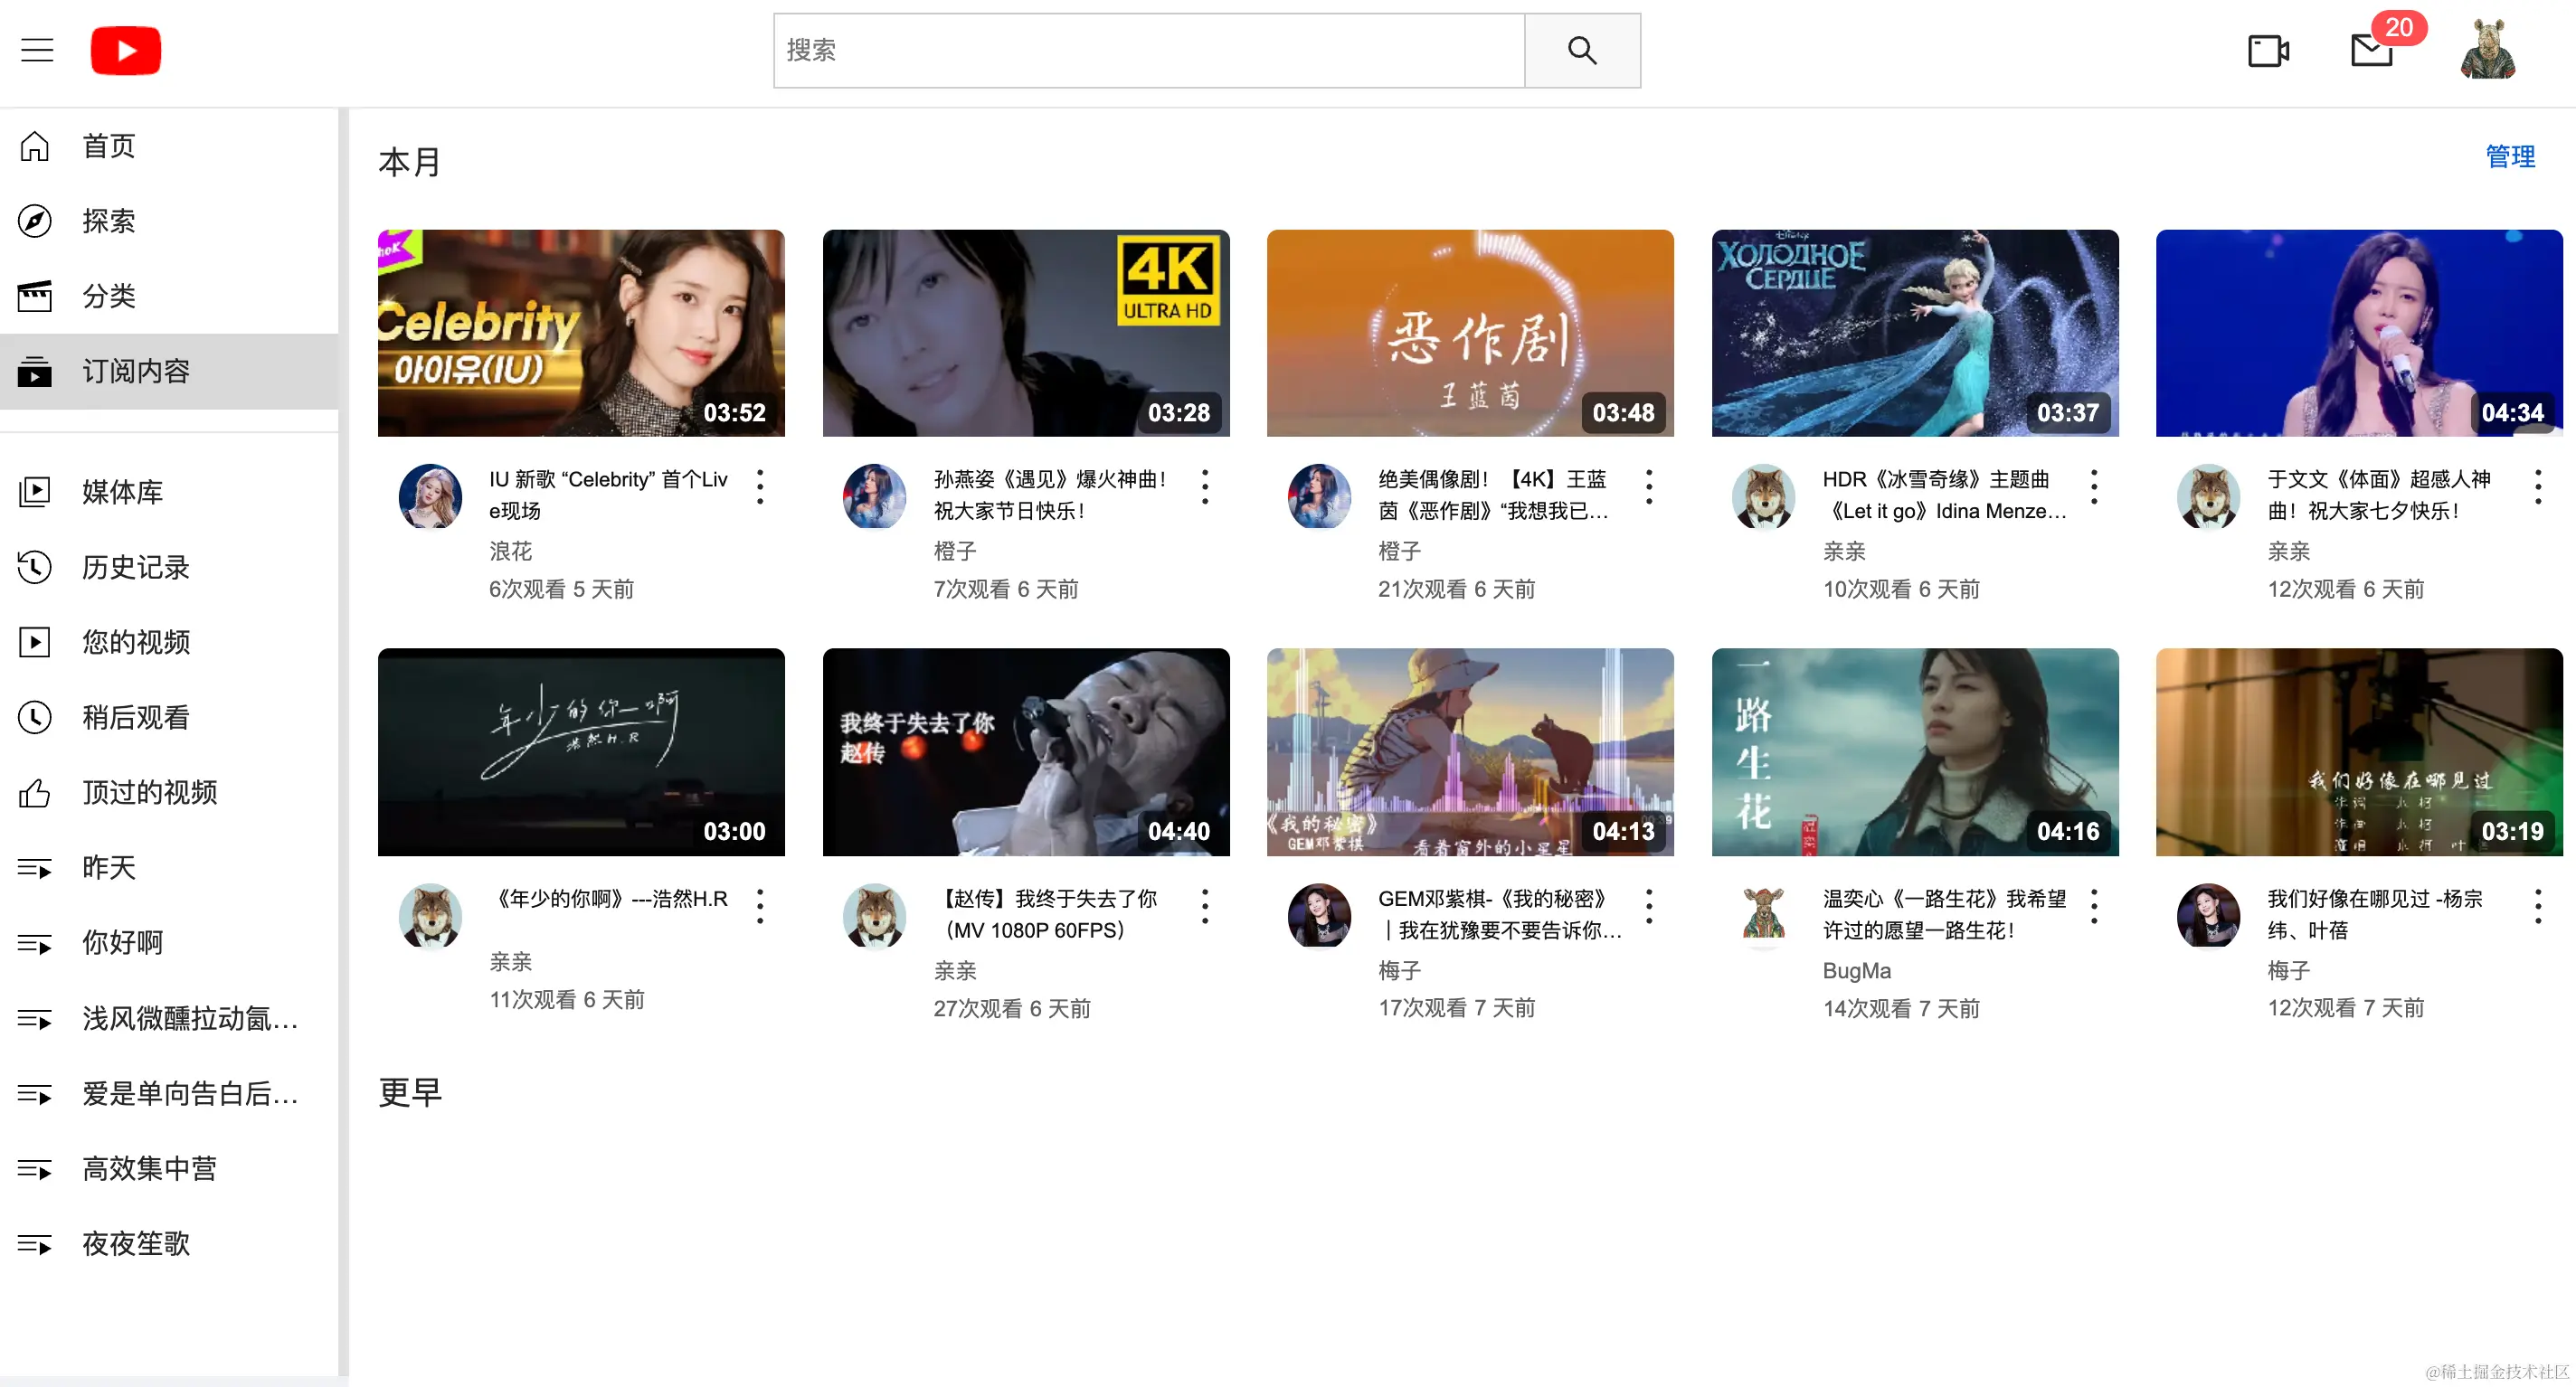
Task: Open options menu for IU Celebrity video
Action: pos(760,487)
